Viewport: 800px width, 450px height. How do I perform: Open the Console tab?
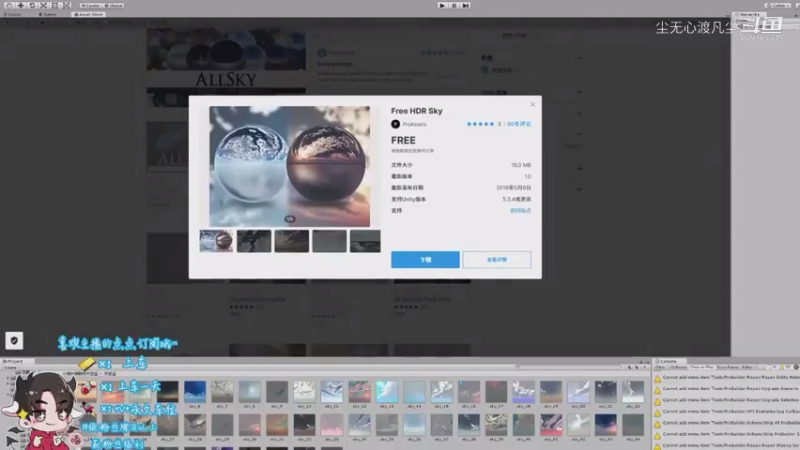(668, 361)
